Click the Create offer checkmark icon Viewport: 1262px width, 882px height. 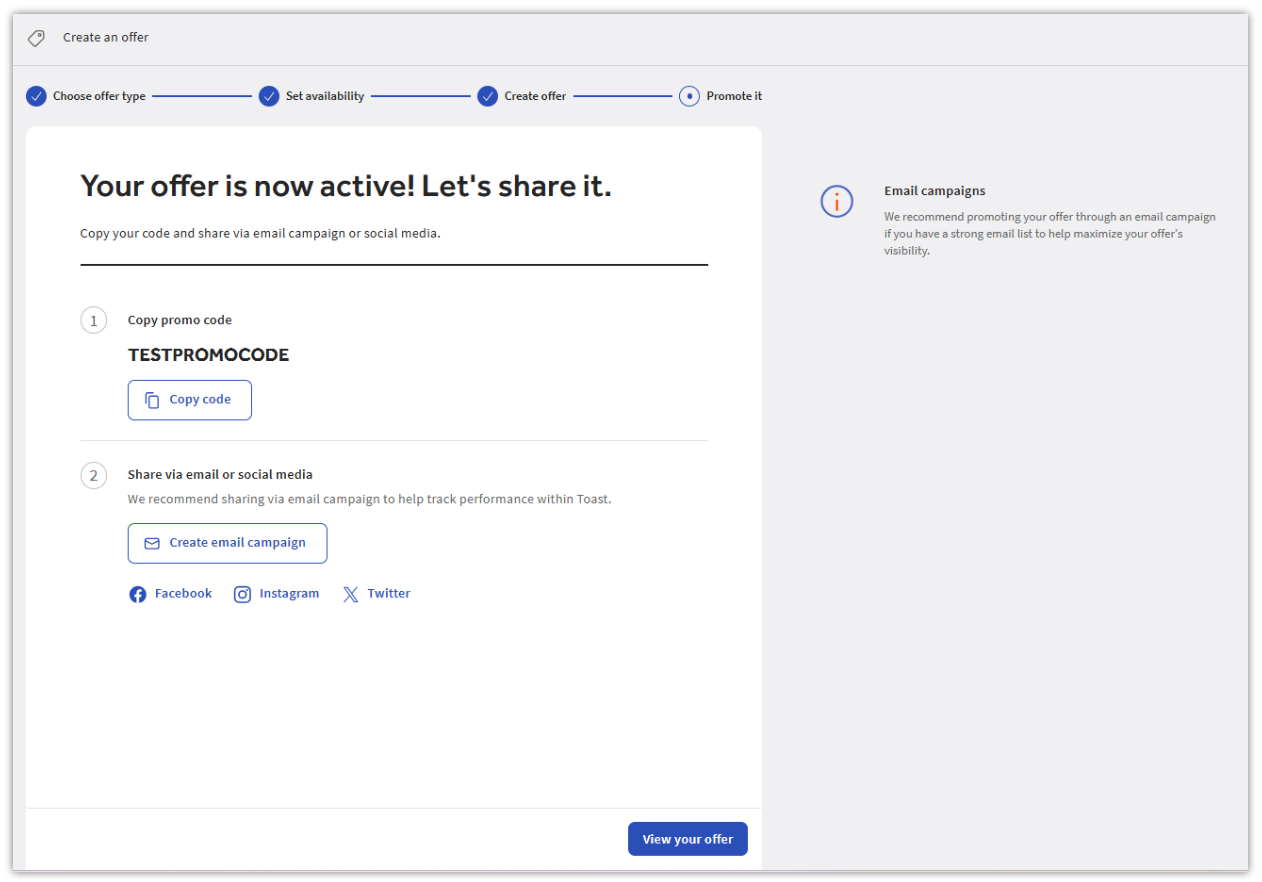[x=488, y=96]
